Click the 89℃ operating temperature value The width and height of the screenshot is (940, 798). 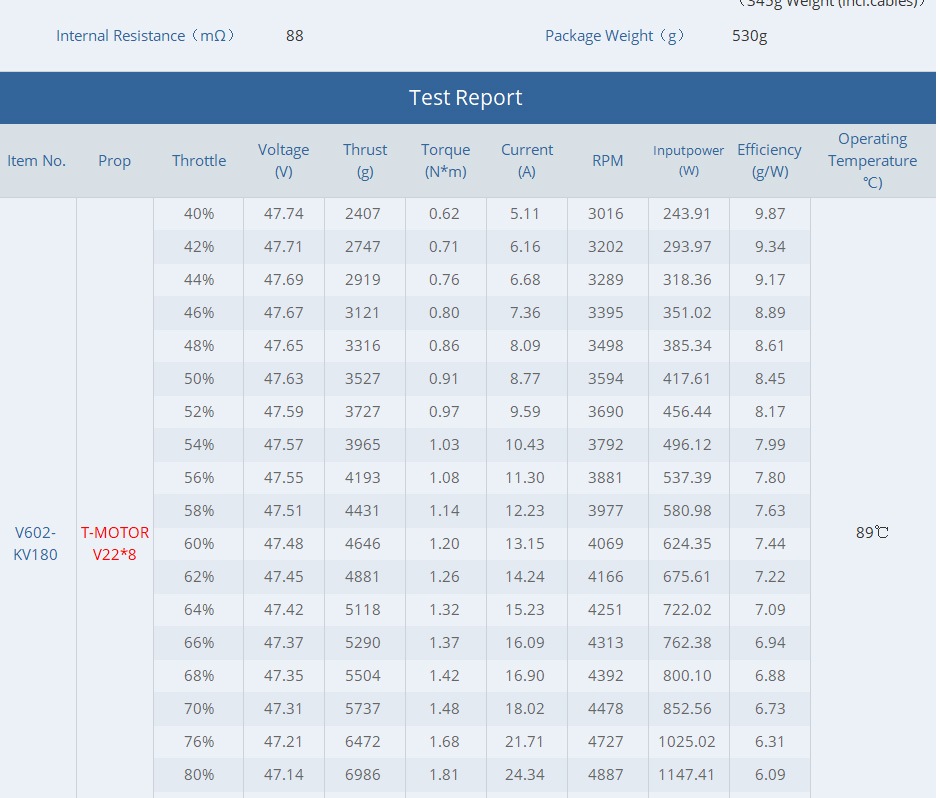pos(873,533)
